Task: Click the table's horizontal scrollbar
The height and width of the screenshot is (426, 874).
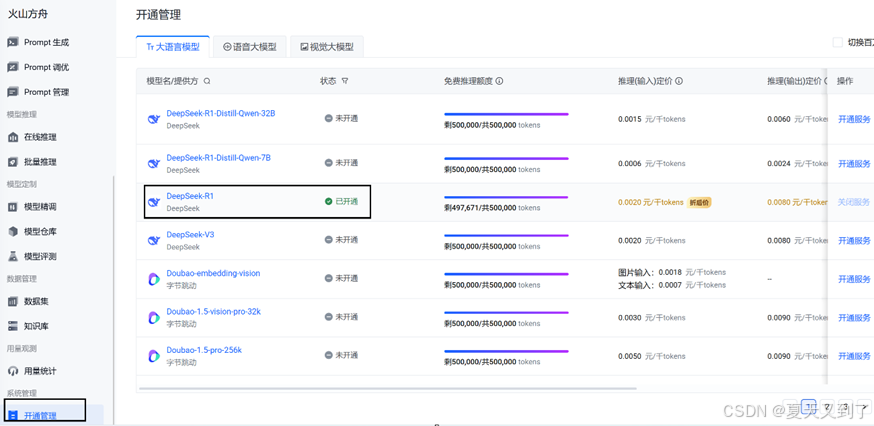Action: pyautogui.click(x=387, y=388)
